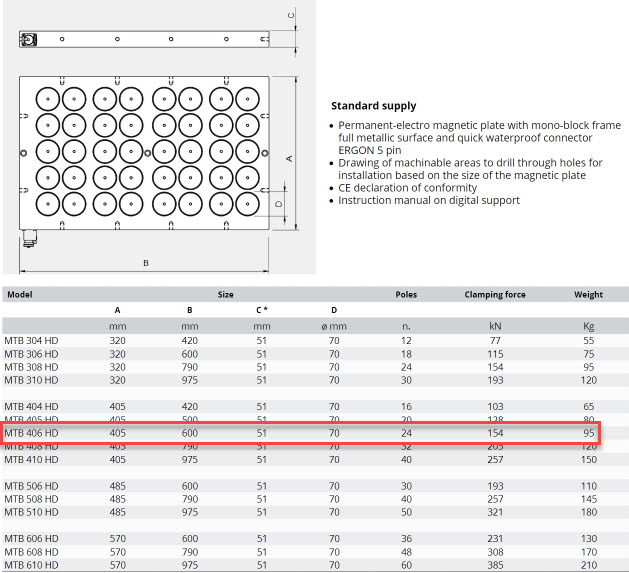The image size is (629, 573).
Task: Click dimension label D beside the plate
Action: [x=280, y=203]
